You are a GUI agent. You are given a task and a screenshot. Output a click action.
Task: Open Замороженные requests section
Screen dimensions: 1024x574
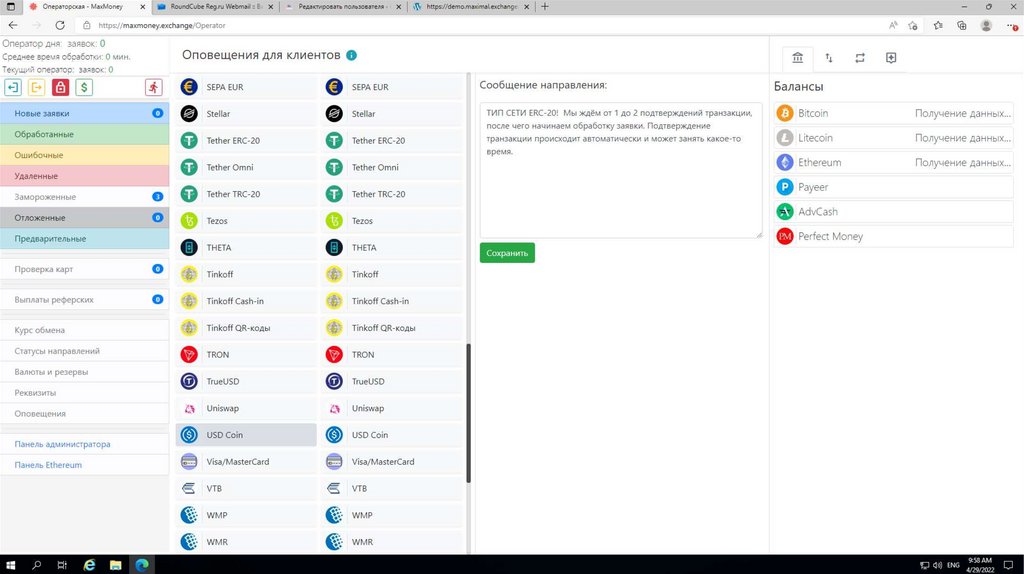pyautogui.click(x=84, y=197)
